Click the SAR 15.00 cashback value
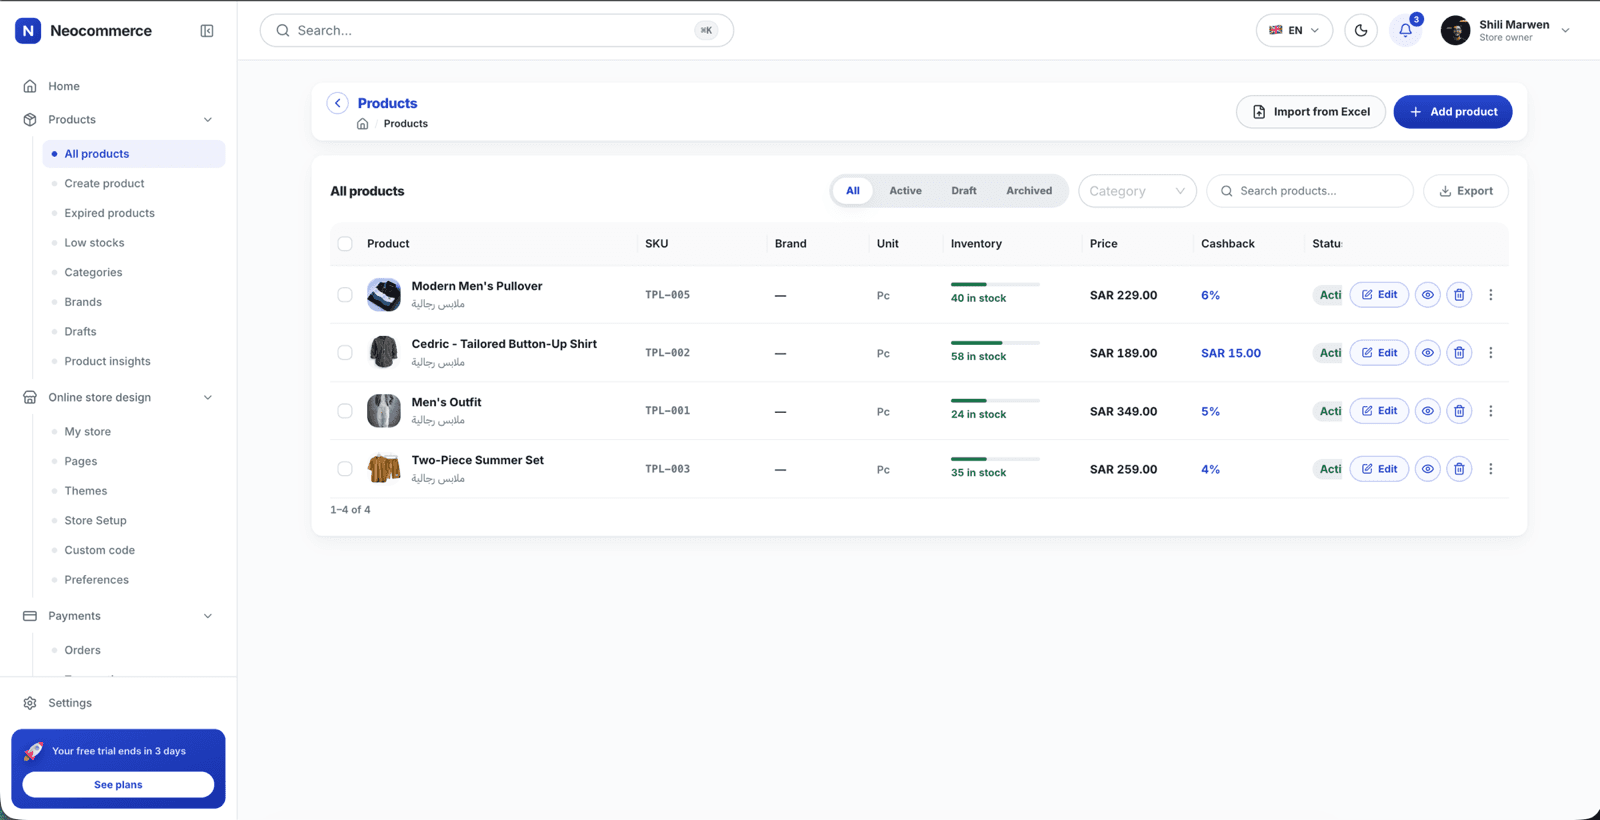1600x820 pixels. point(1231,354)
